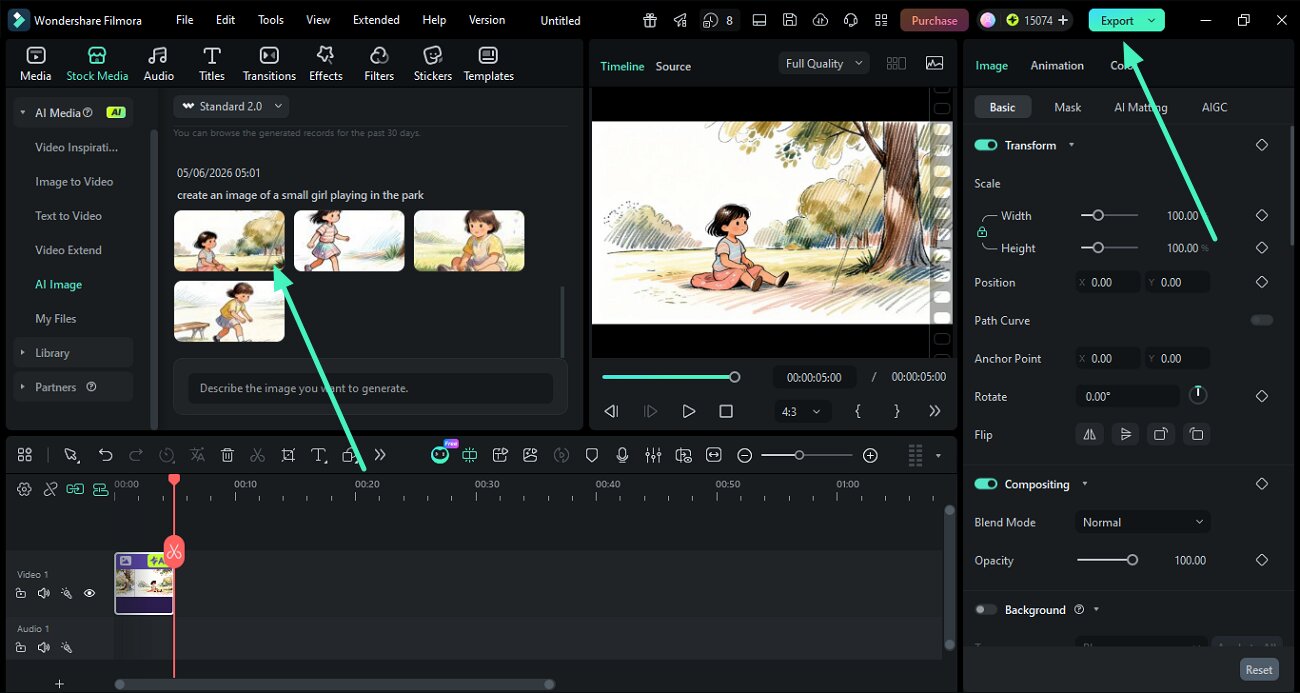The height and width of the screenshot is (693, 1300).
Task: Mute the Audio 1 track speaker icon
Action: pos(43,647)
